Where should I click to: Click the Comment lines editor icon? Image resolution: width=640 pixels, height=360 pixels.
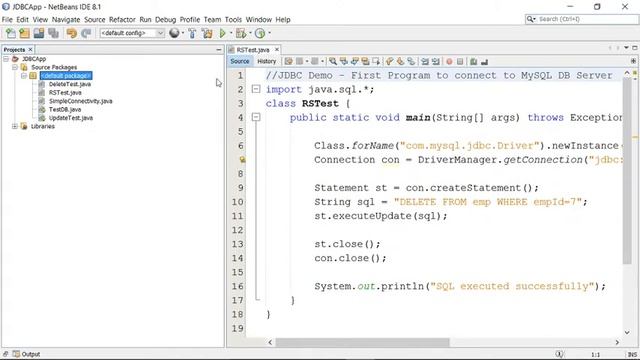(x=473, y=61)
